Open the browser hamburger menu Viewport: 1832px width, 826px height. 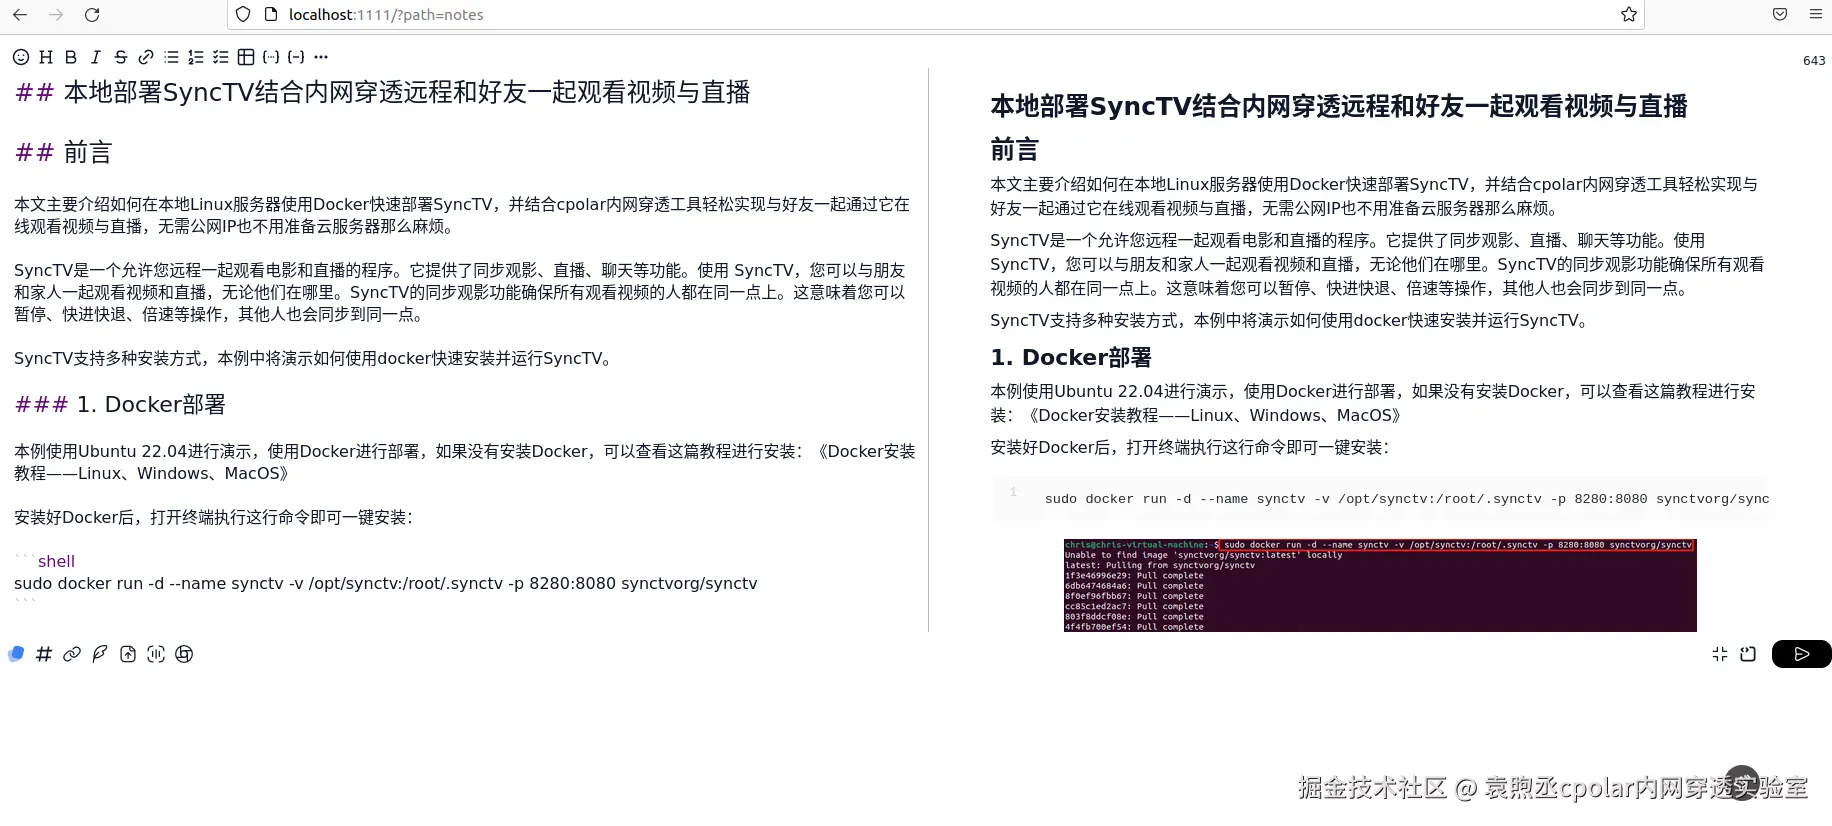pos(1816,15)
